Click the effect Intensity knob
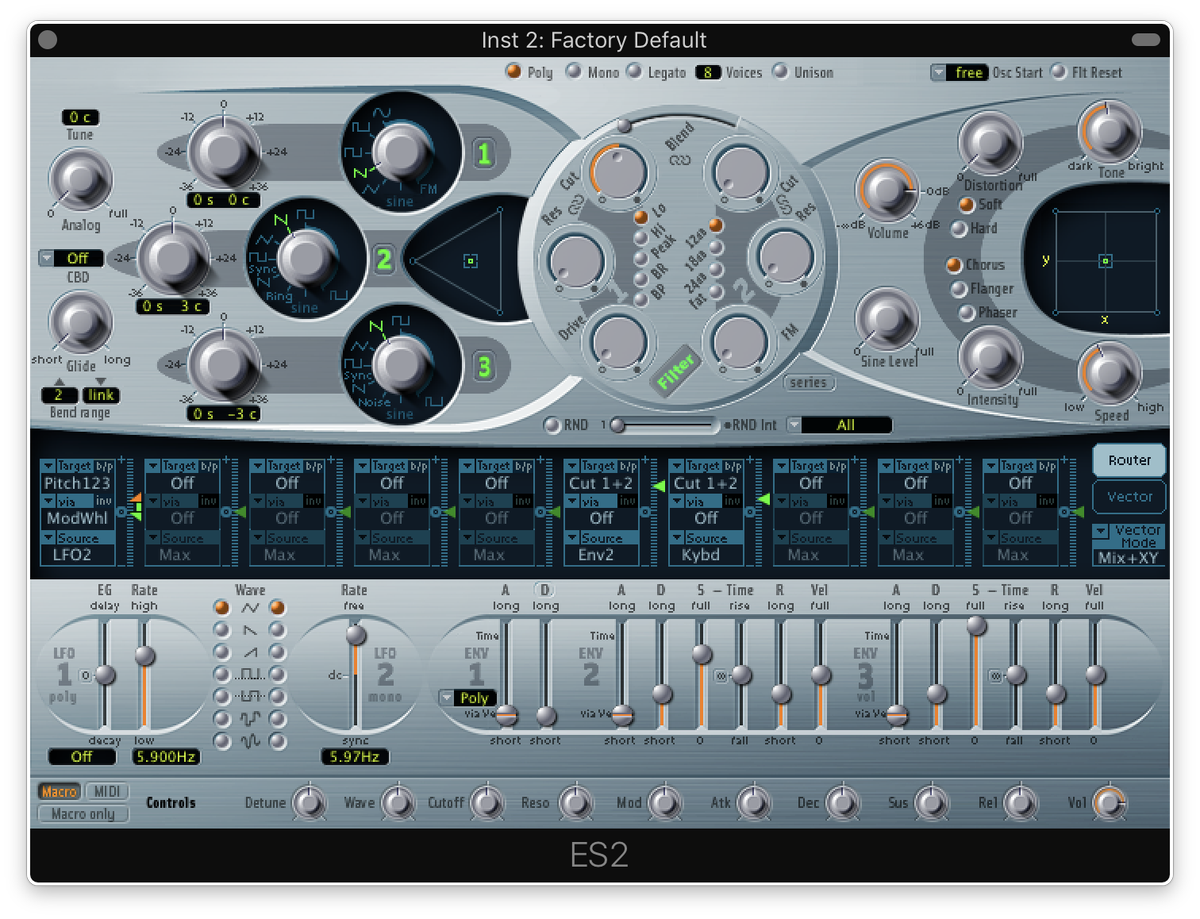1200x919 pixels. click(990, 359)
